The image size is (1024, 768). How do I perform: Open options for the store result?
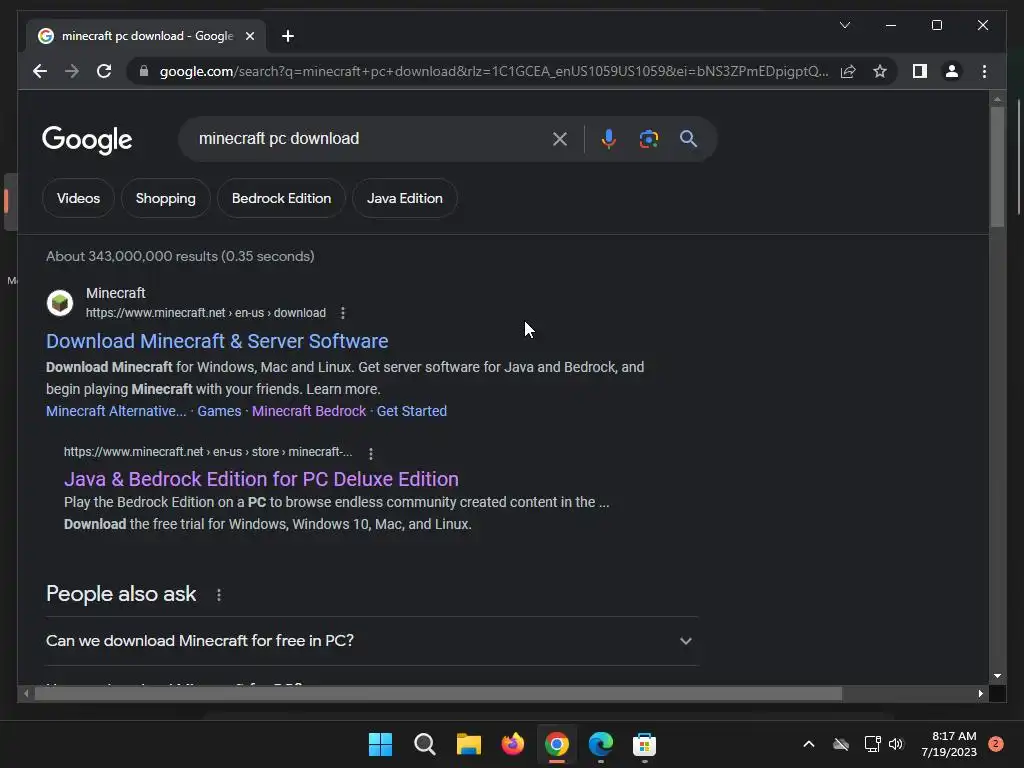point(371,453)
